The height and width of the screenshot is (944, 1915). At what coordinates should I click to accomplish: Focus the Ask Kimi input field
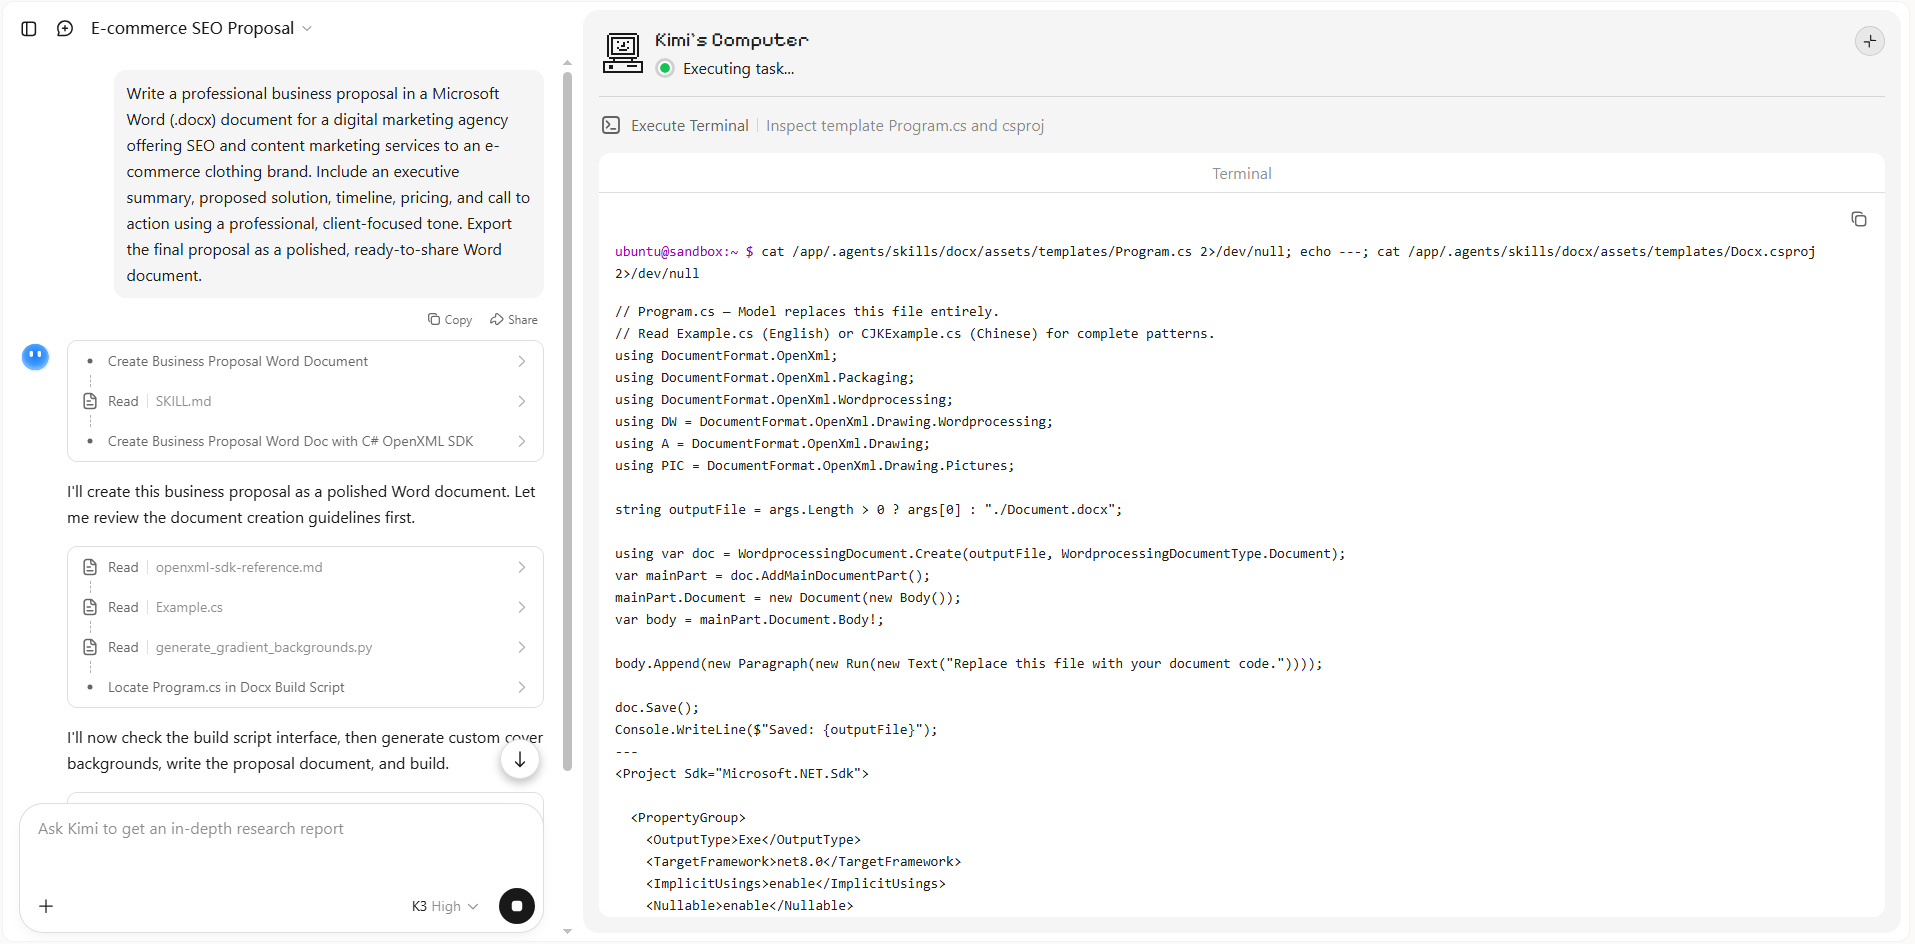(x=281, y=829)
